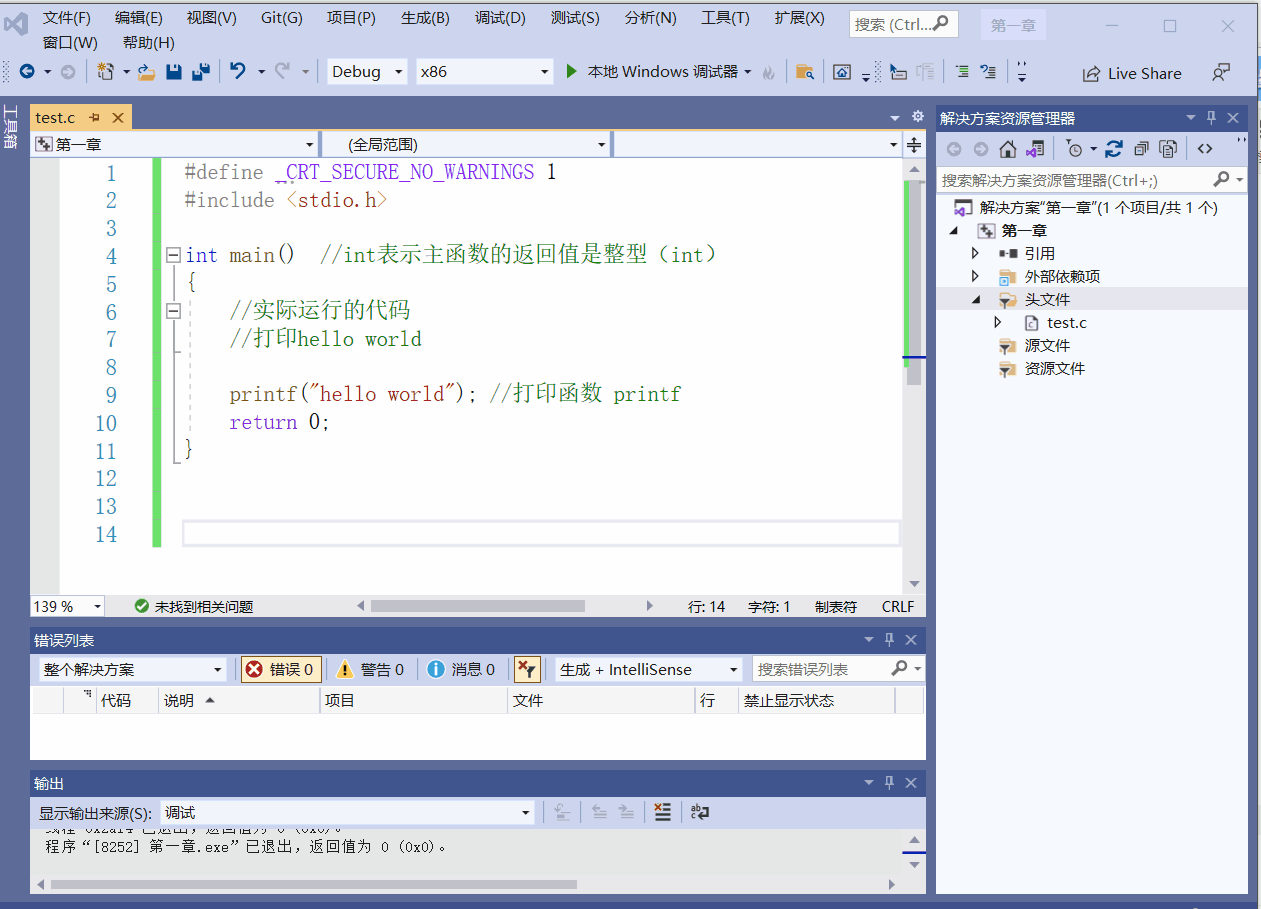This screenshot has width=1261, height=909.
Task: Click the Open File folder icon
Action: click(x=146, y=71)
